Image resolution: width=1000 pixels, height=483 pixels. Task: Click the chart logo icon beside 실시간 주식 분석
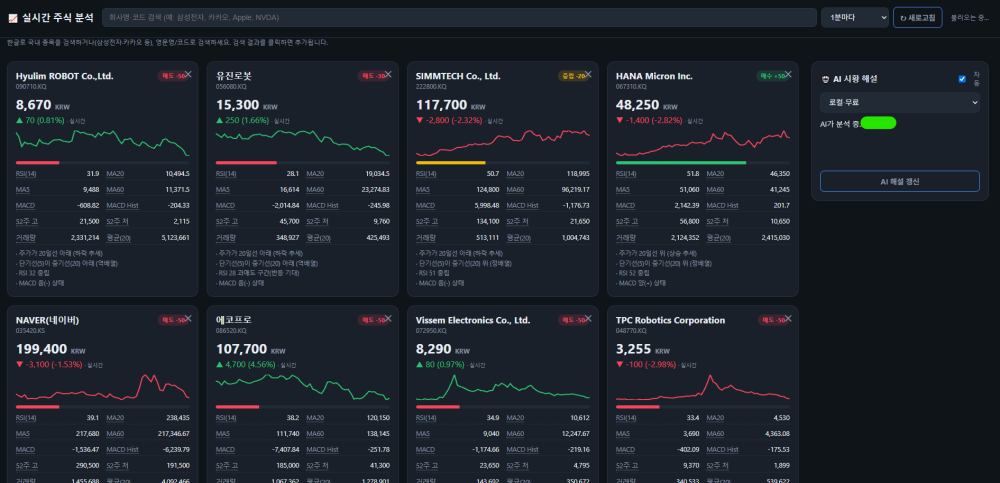pyautogui.click(x=13, y=18)
